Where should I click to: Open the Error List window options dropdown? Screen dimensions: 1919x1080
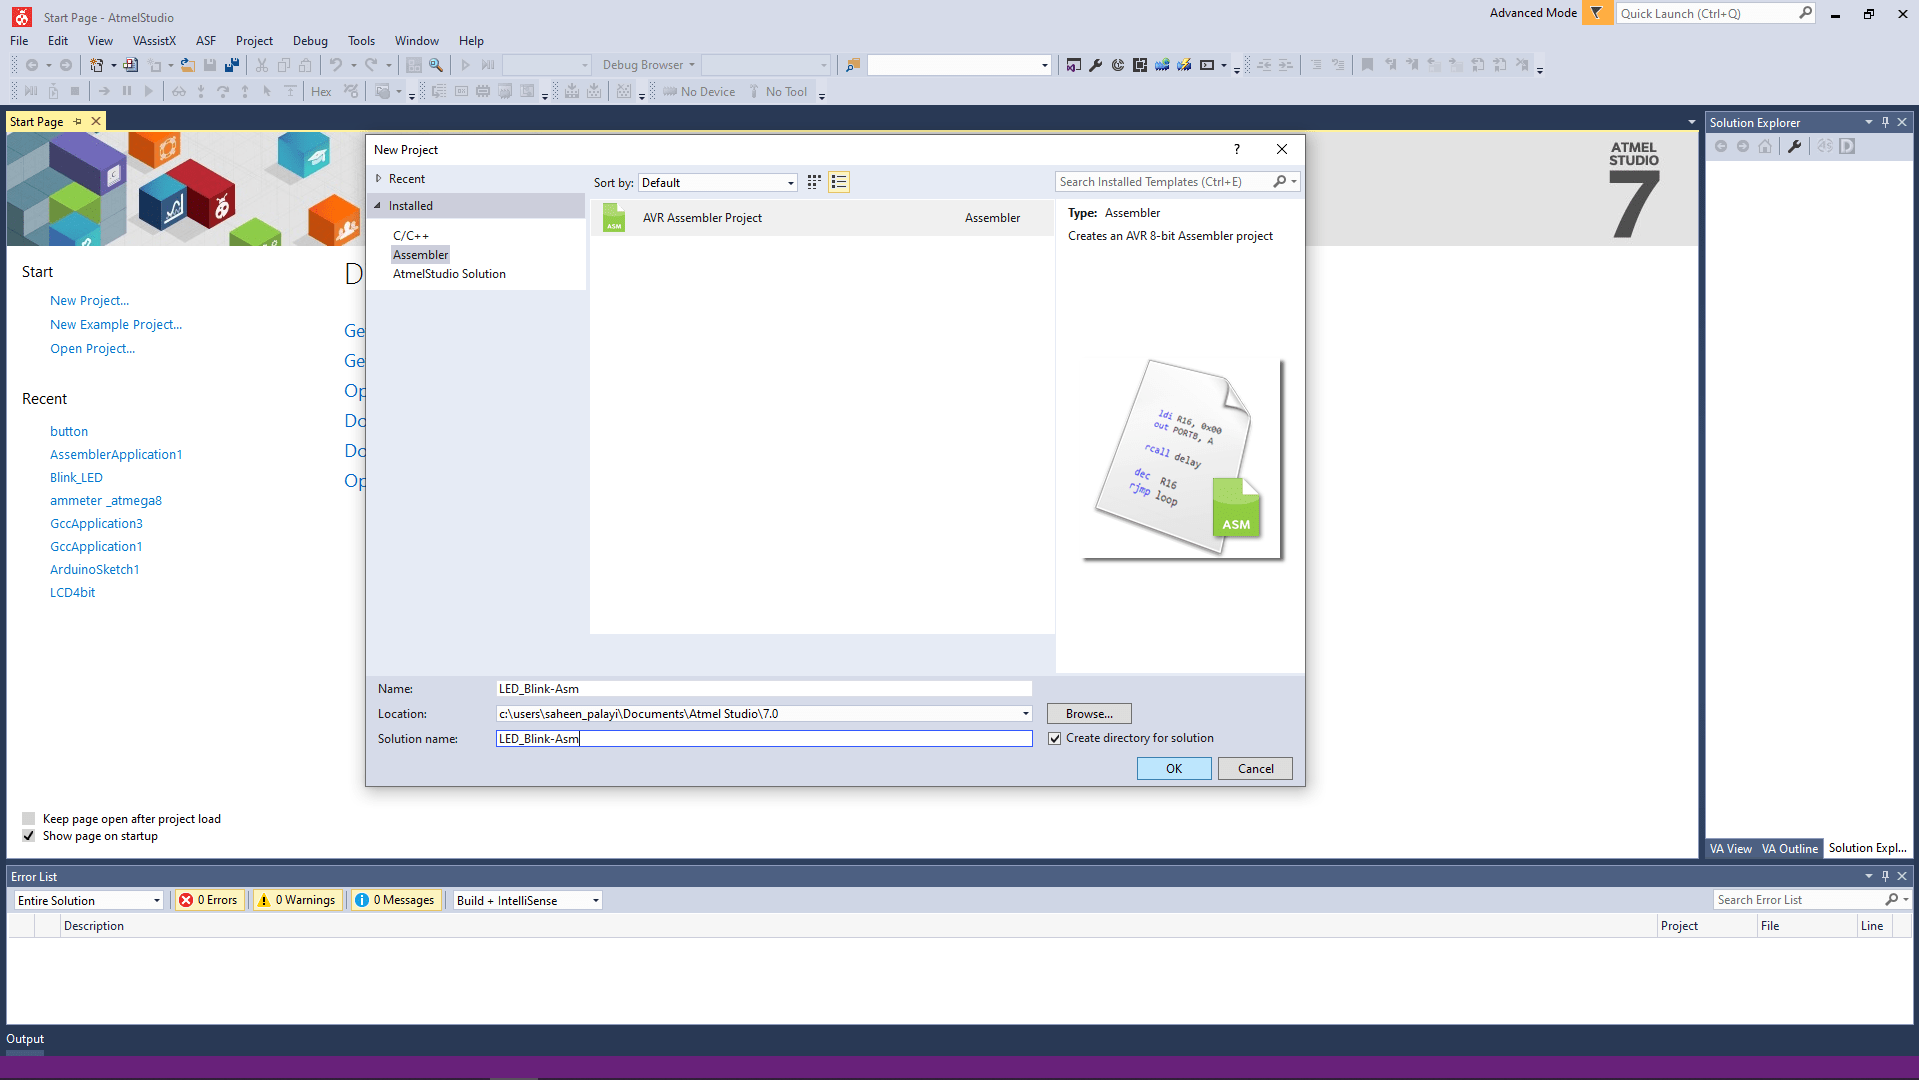[x=1868, y=876]
